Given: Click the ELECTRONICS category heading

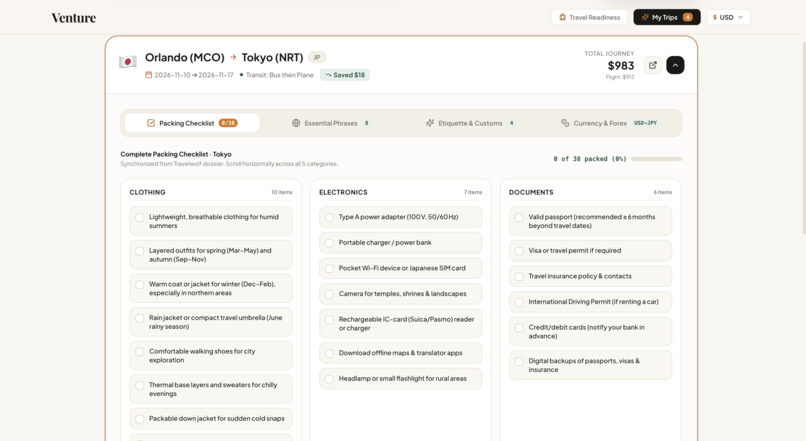Looking at the screenshot, I should click(343, 192).
